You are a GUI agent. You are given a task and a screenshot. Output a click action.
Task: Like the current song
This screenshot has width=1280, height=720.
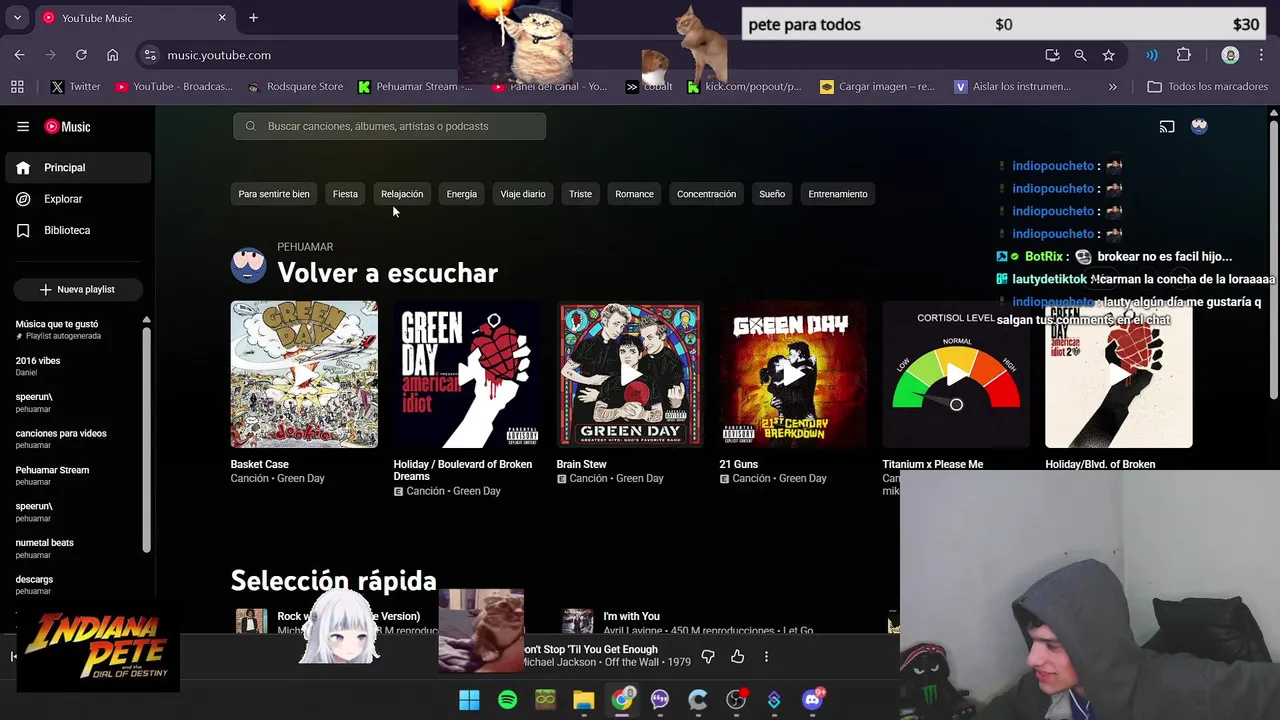click(737, 657)
